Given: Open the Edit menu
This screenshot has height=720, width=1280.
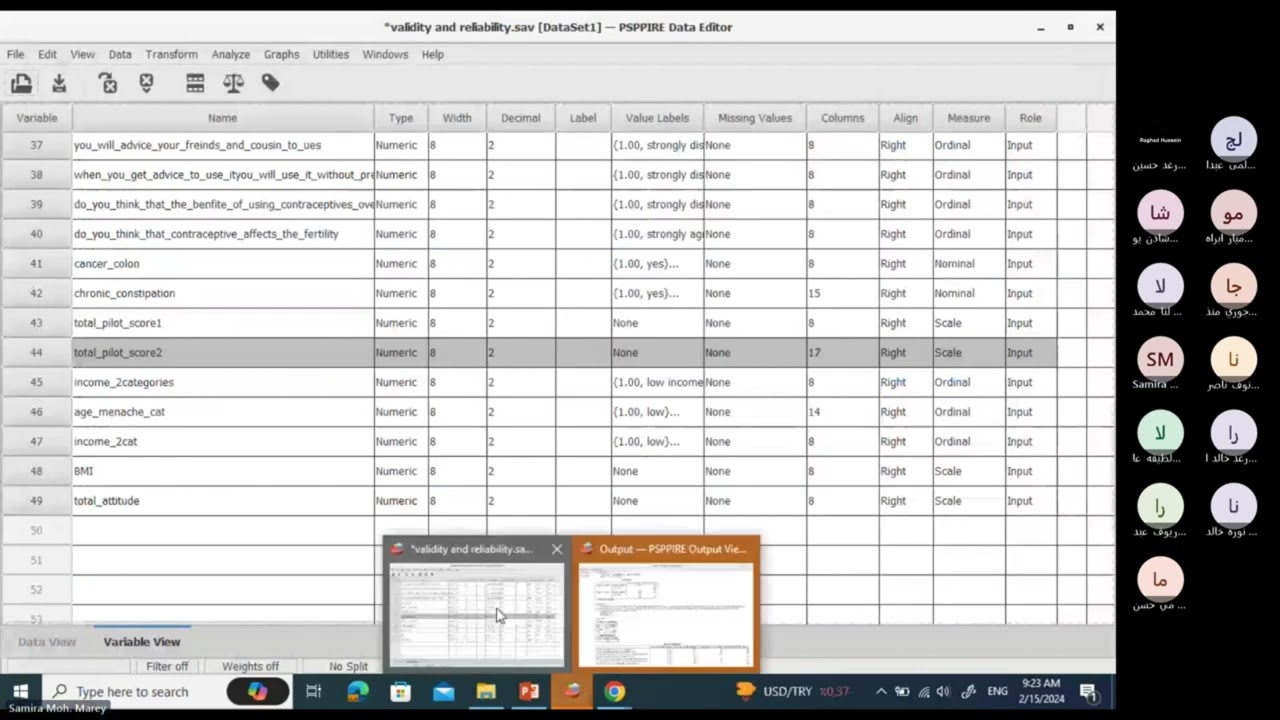Looking at the screenshot, I should pos(47,54).
